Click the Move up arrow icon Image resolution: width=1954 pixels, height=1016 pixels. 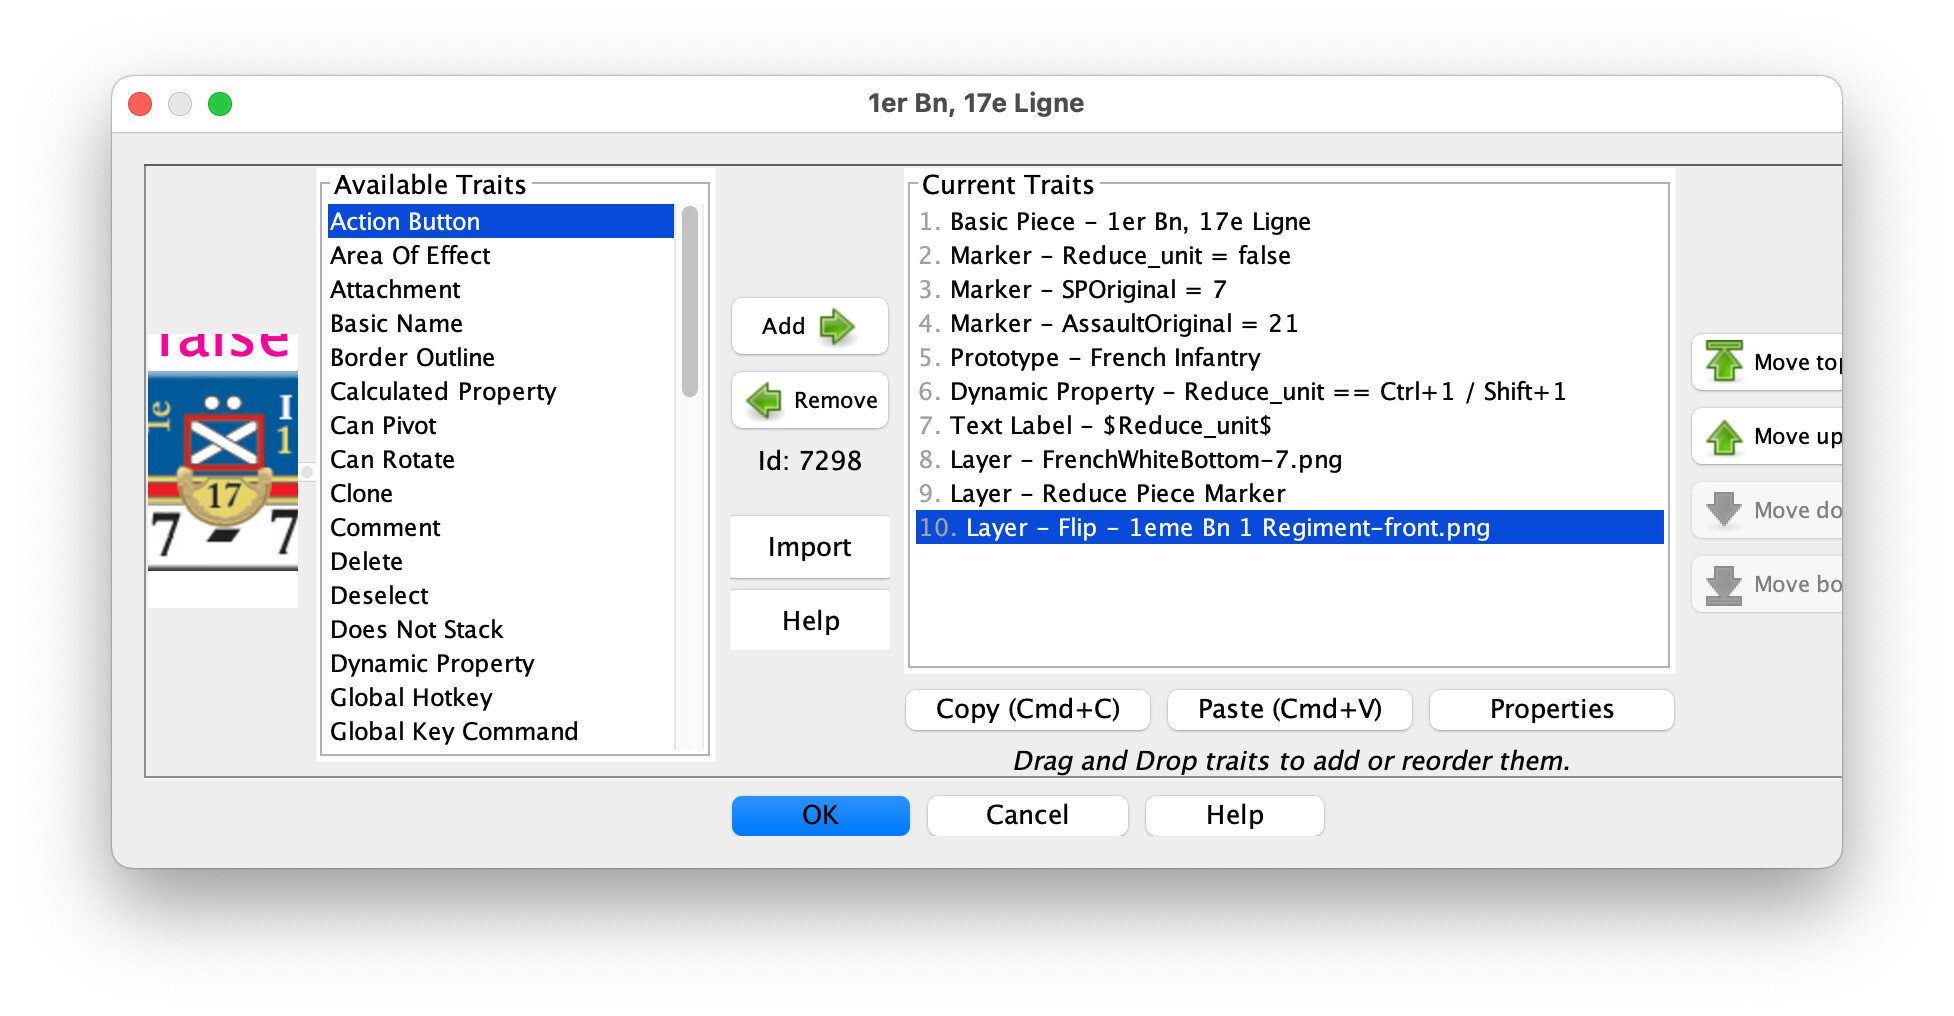1724,436
